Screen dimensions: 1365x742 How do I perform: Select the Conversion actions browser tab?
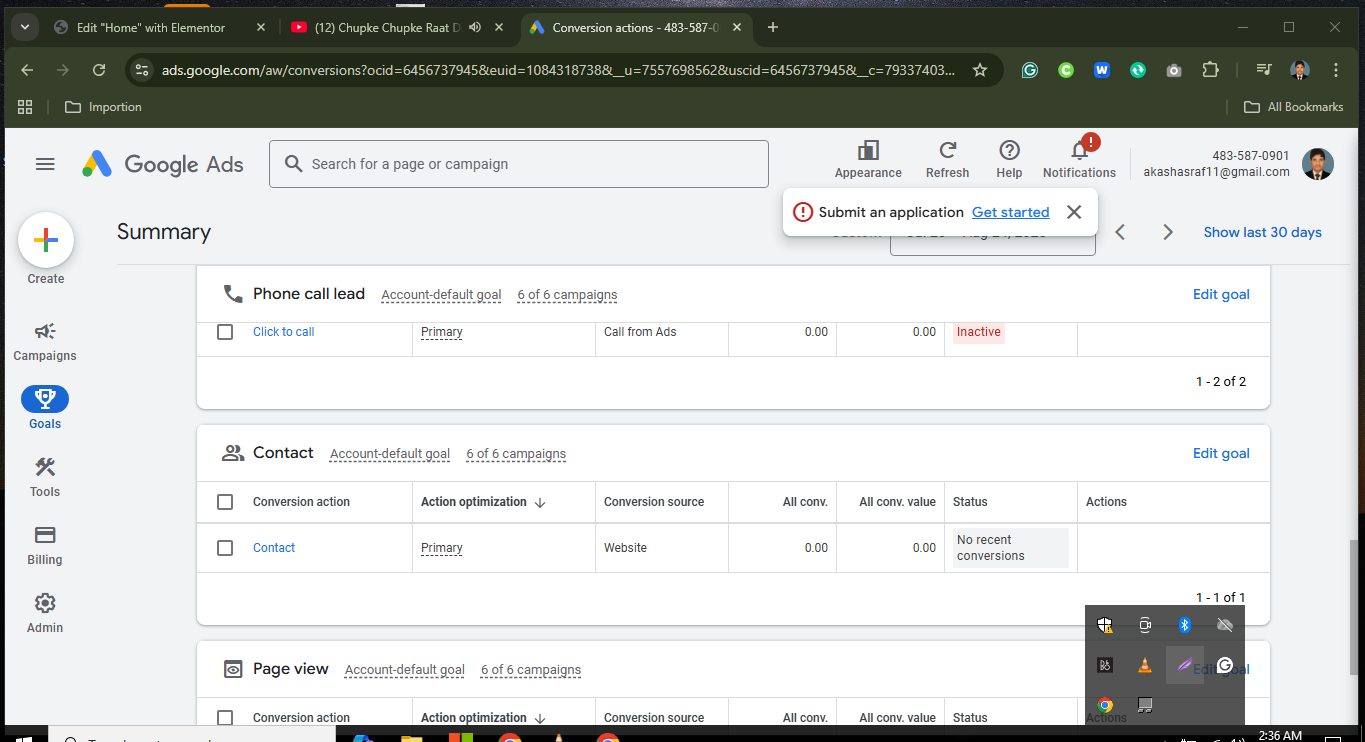(630, 27)
